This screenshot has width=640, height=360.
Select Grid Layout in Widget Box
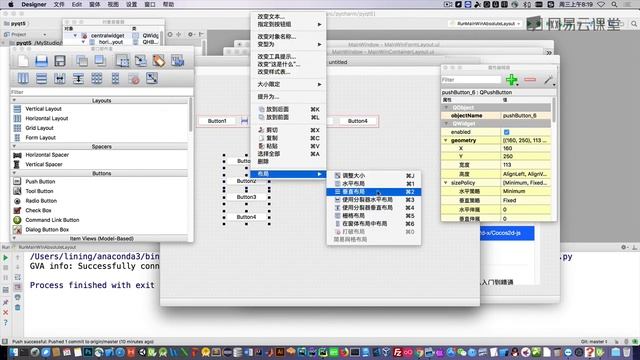click(x=40, y=128)
